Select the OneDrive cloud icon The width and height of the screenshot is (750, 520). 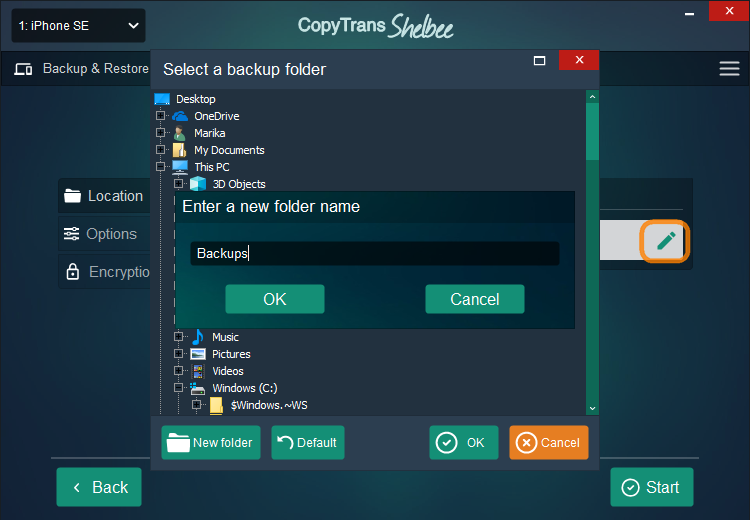(x=180, y=116)
